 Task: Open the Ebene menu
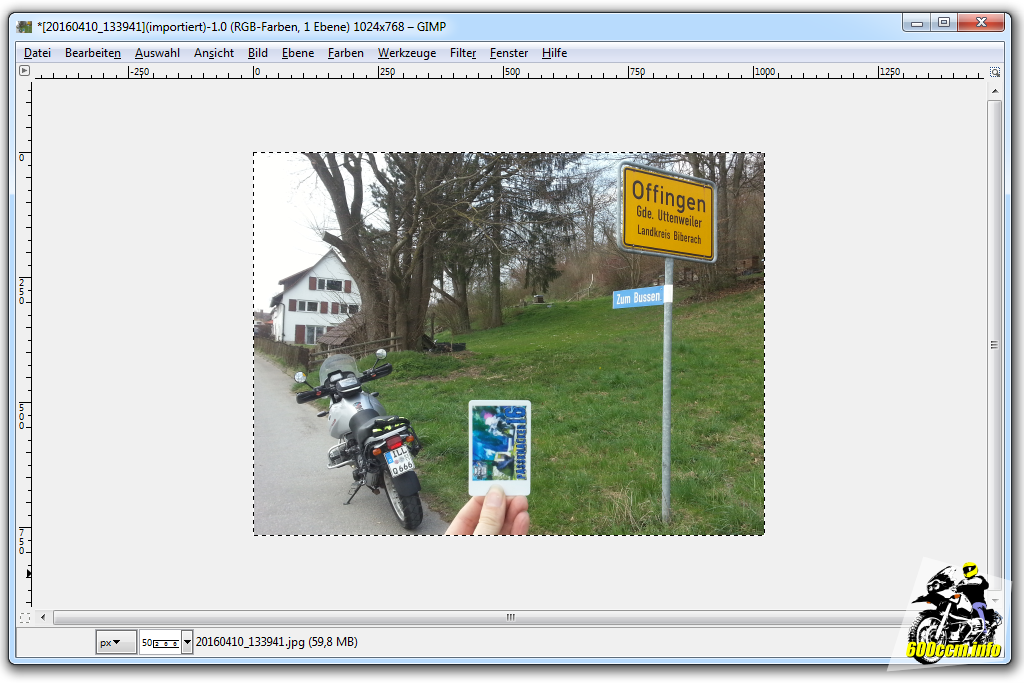tap(297, 53)
